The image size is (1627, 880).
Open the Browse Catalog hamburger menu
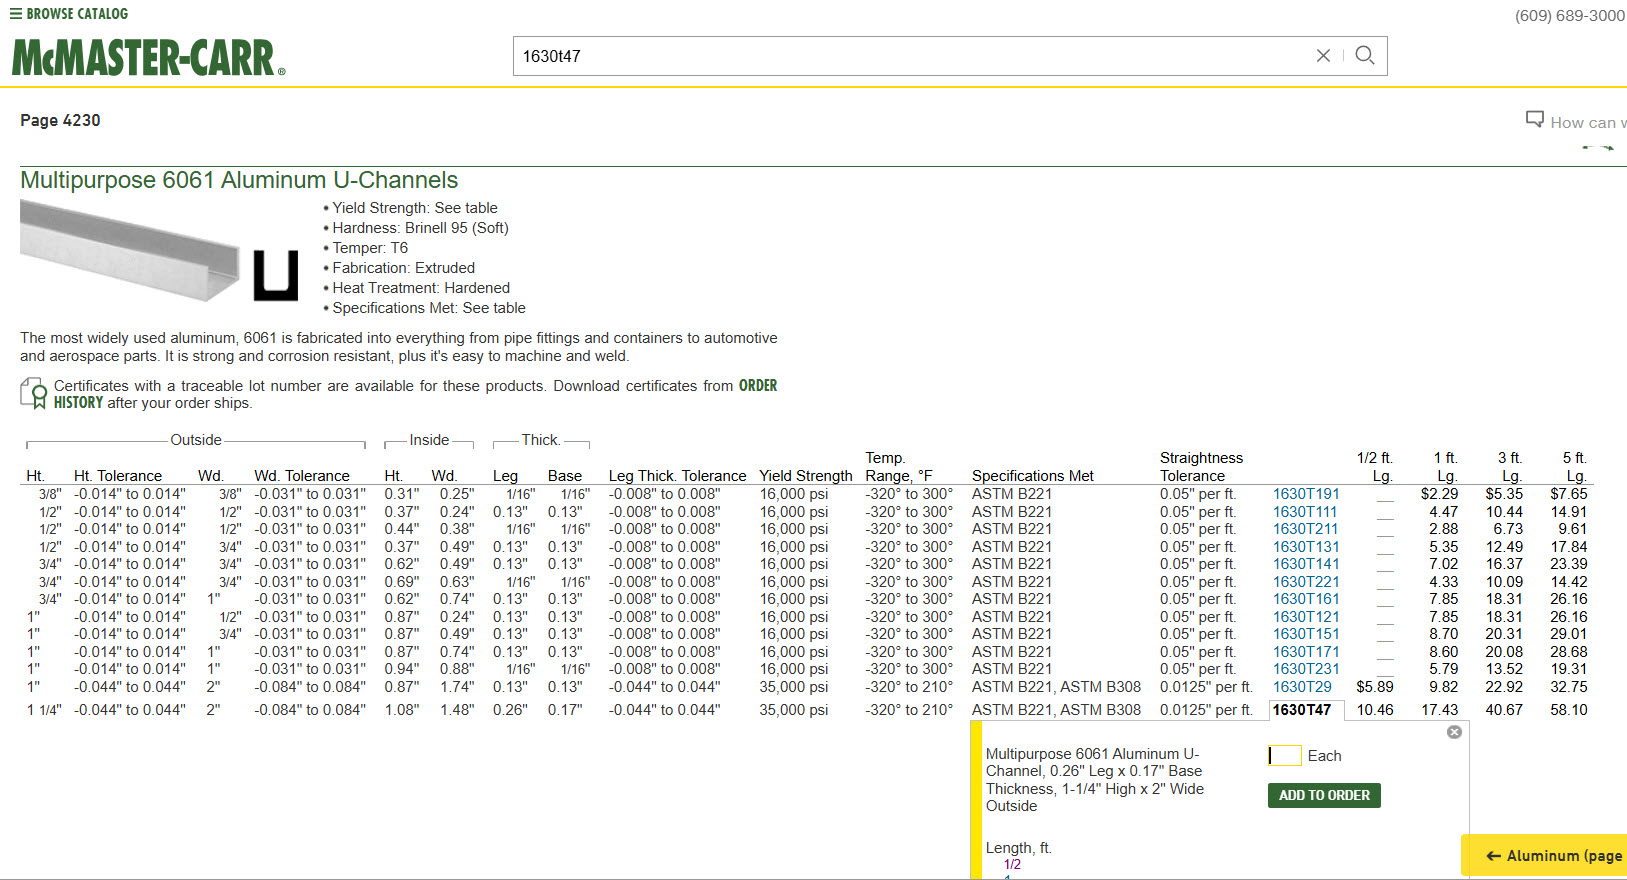point(15,14)
